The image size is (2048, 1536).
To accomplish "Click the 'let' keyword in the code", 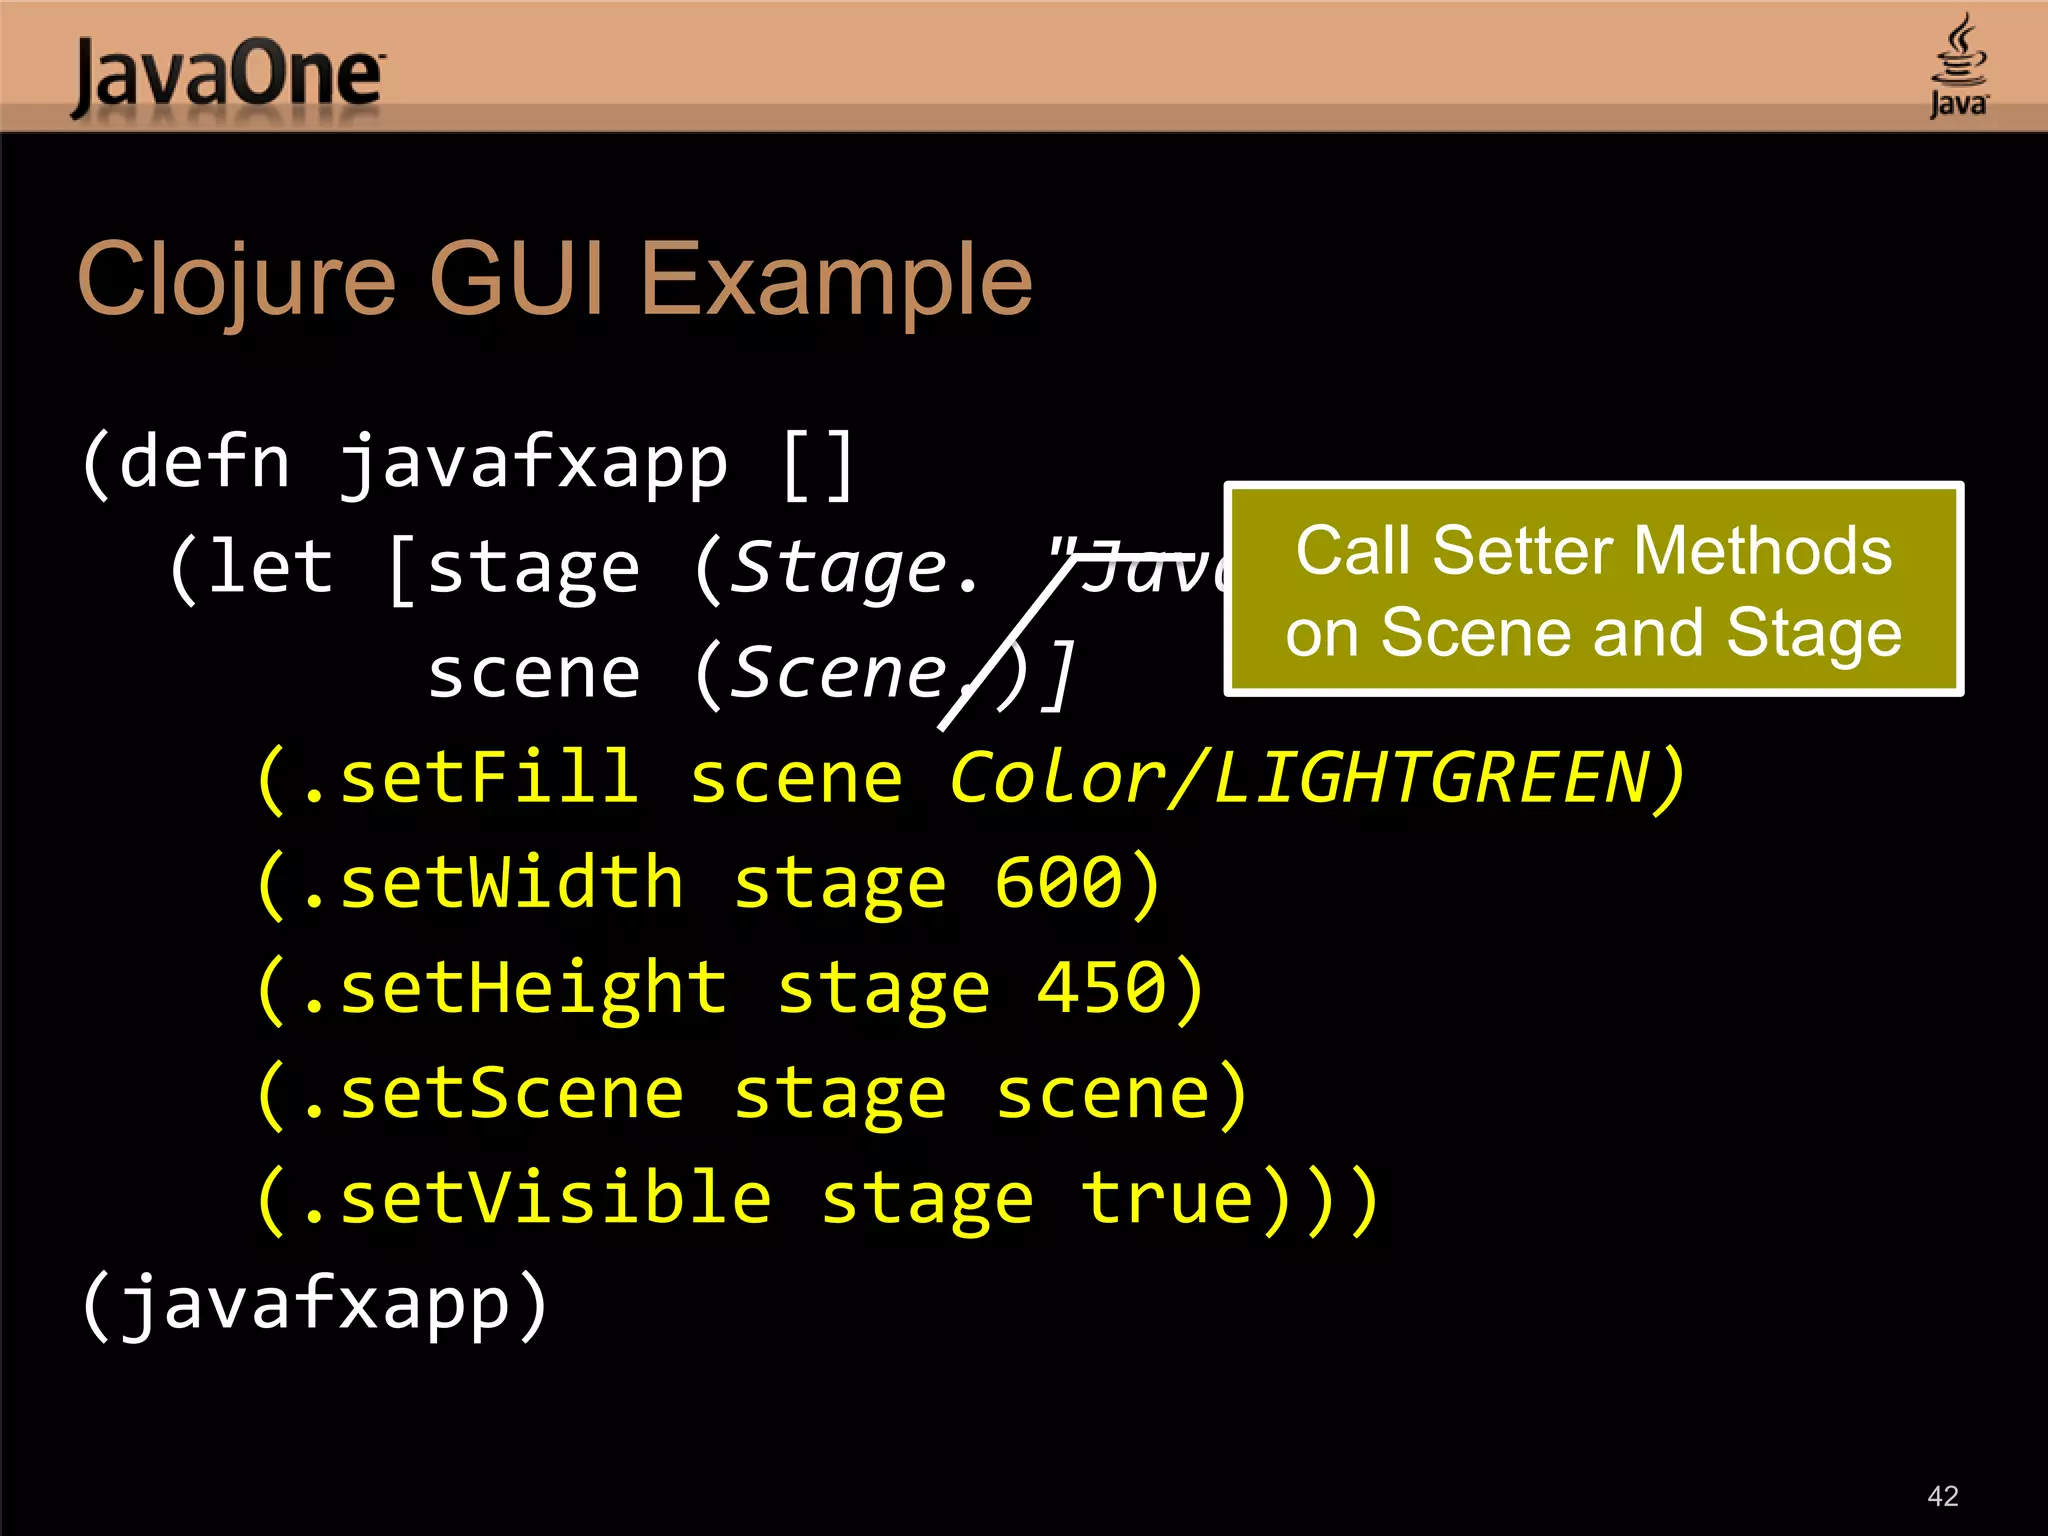I will coord(270,569).
